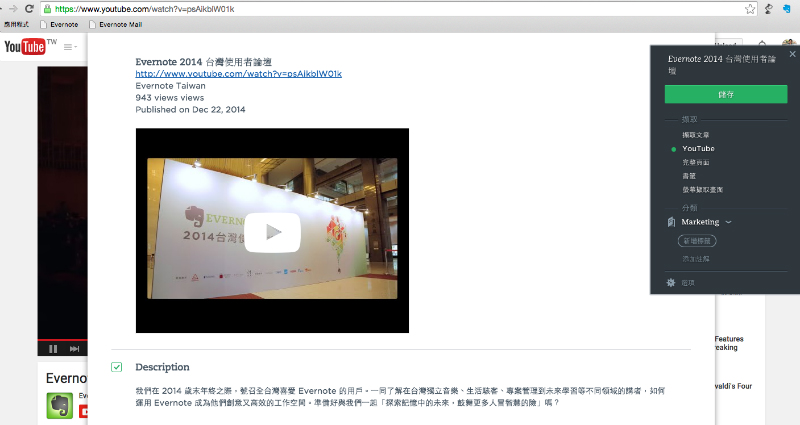
Task: Select the YouTube clip type
Action: point(698,148)
